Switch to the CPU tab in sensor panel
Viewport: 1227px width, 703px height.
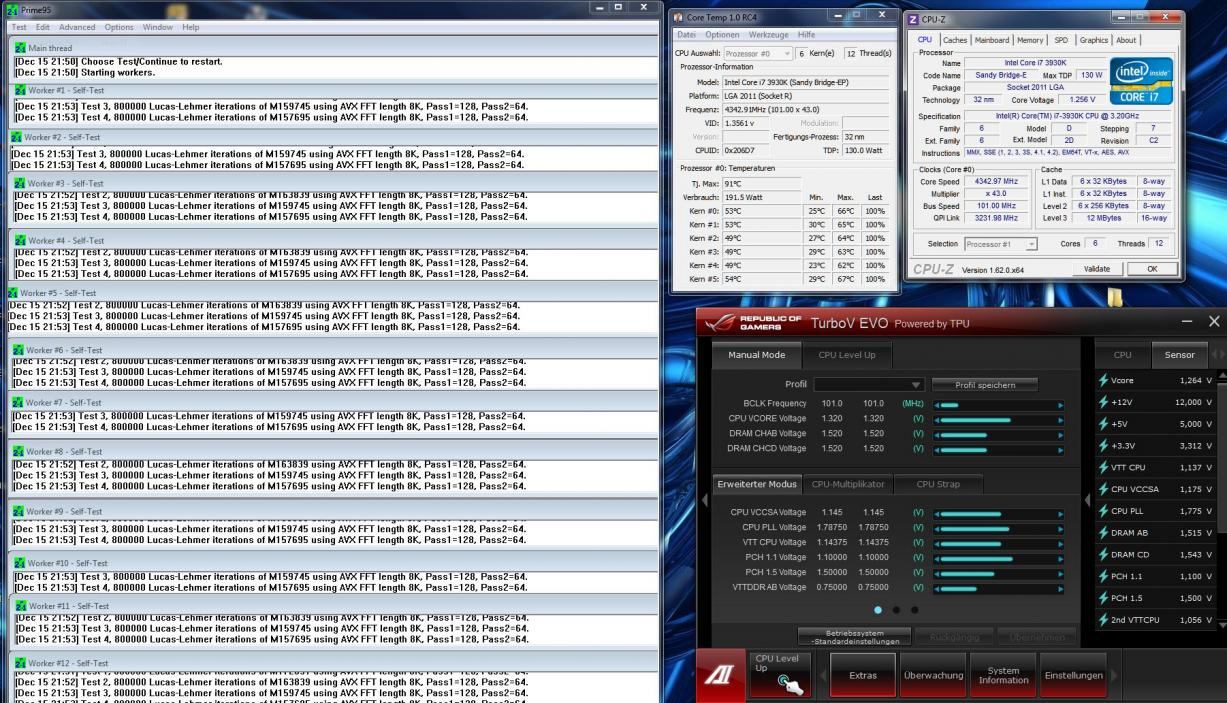[1123, 355]
